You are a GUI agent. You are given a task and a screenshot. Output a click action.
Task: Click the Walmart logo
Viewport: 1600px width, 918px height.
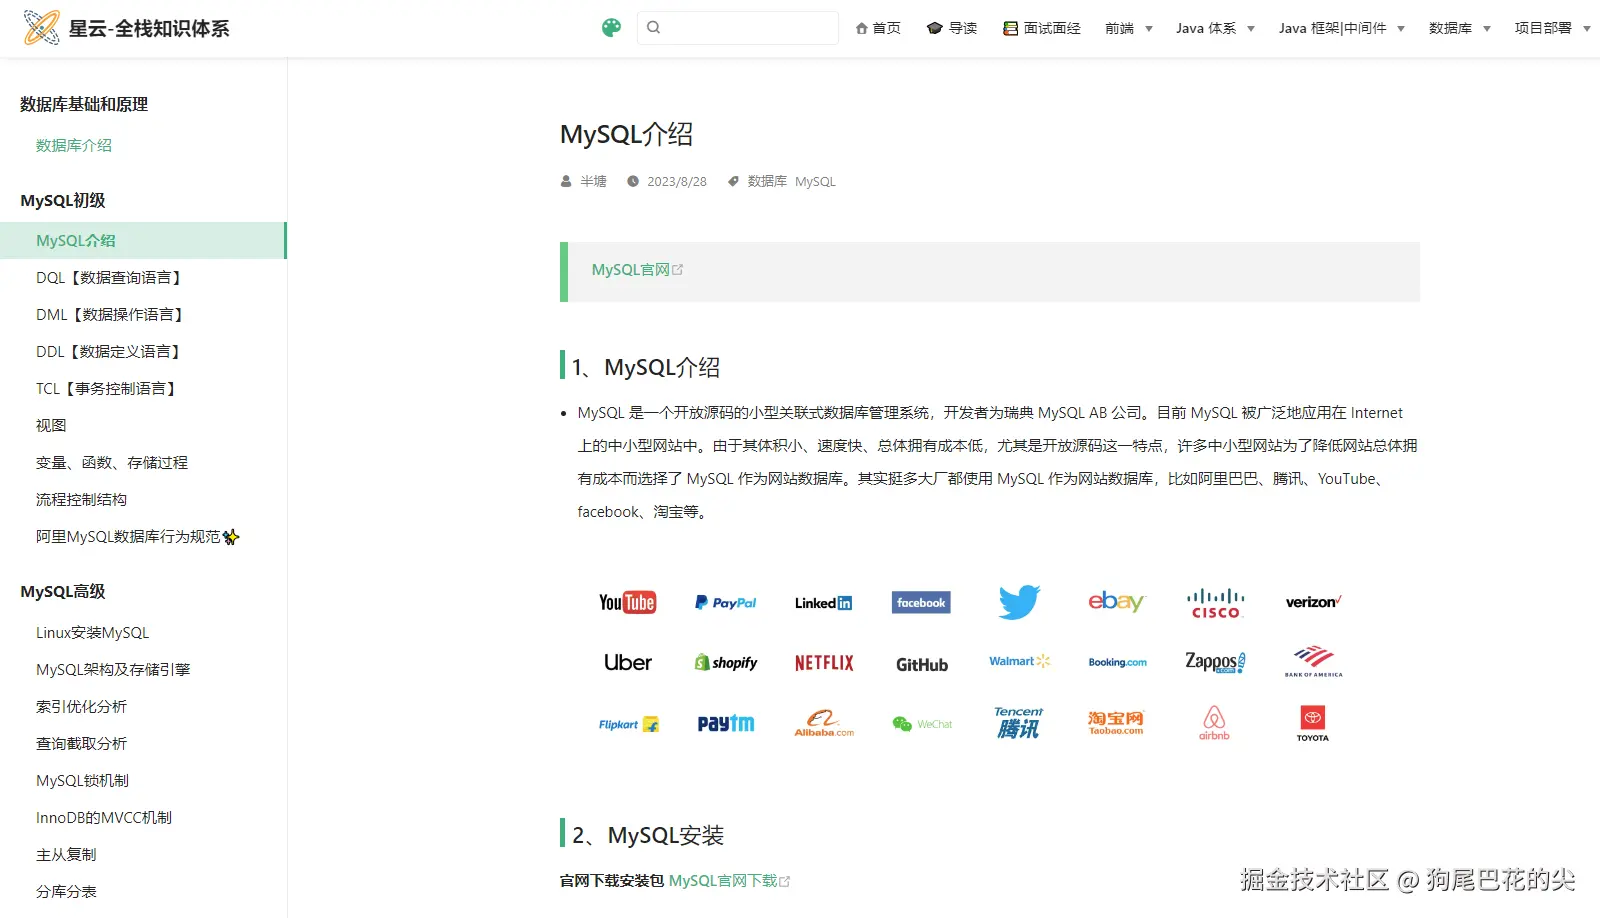pos(1020,661)
